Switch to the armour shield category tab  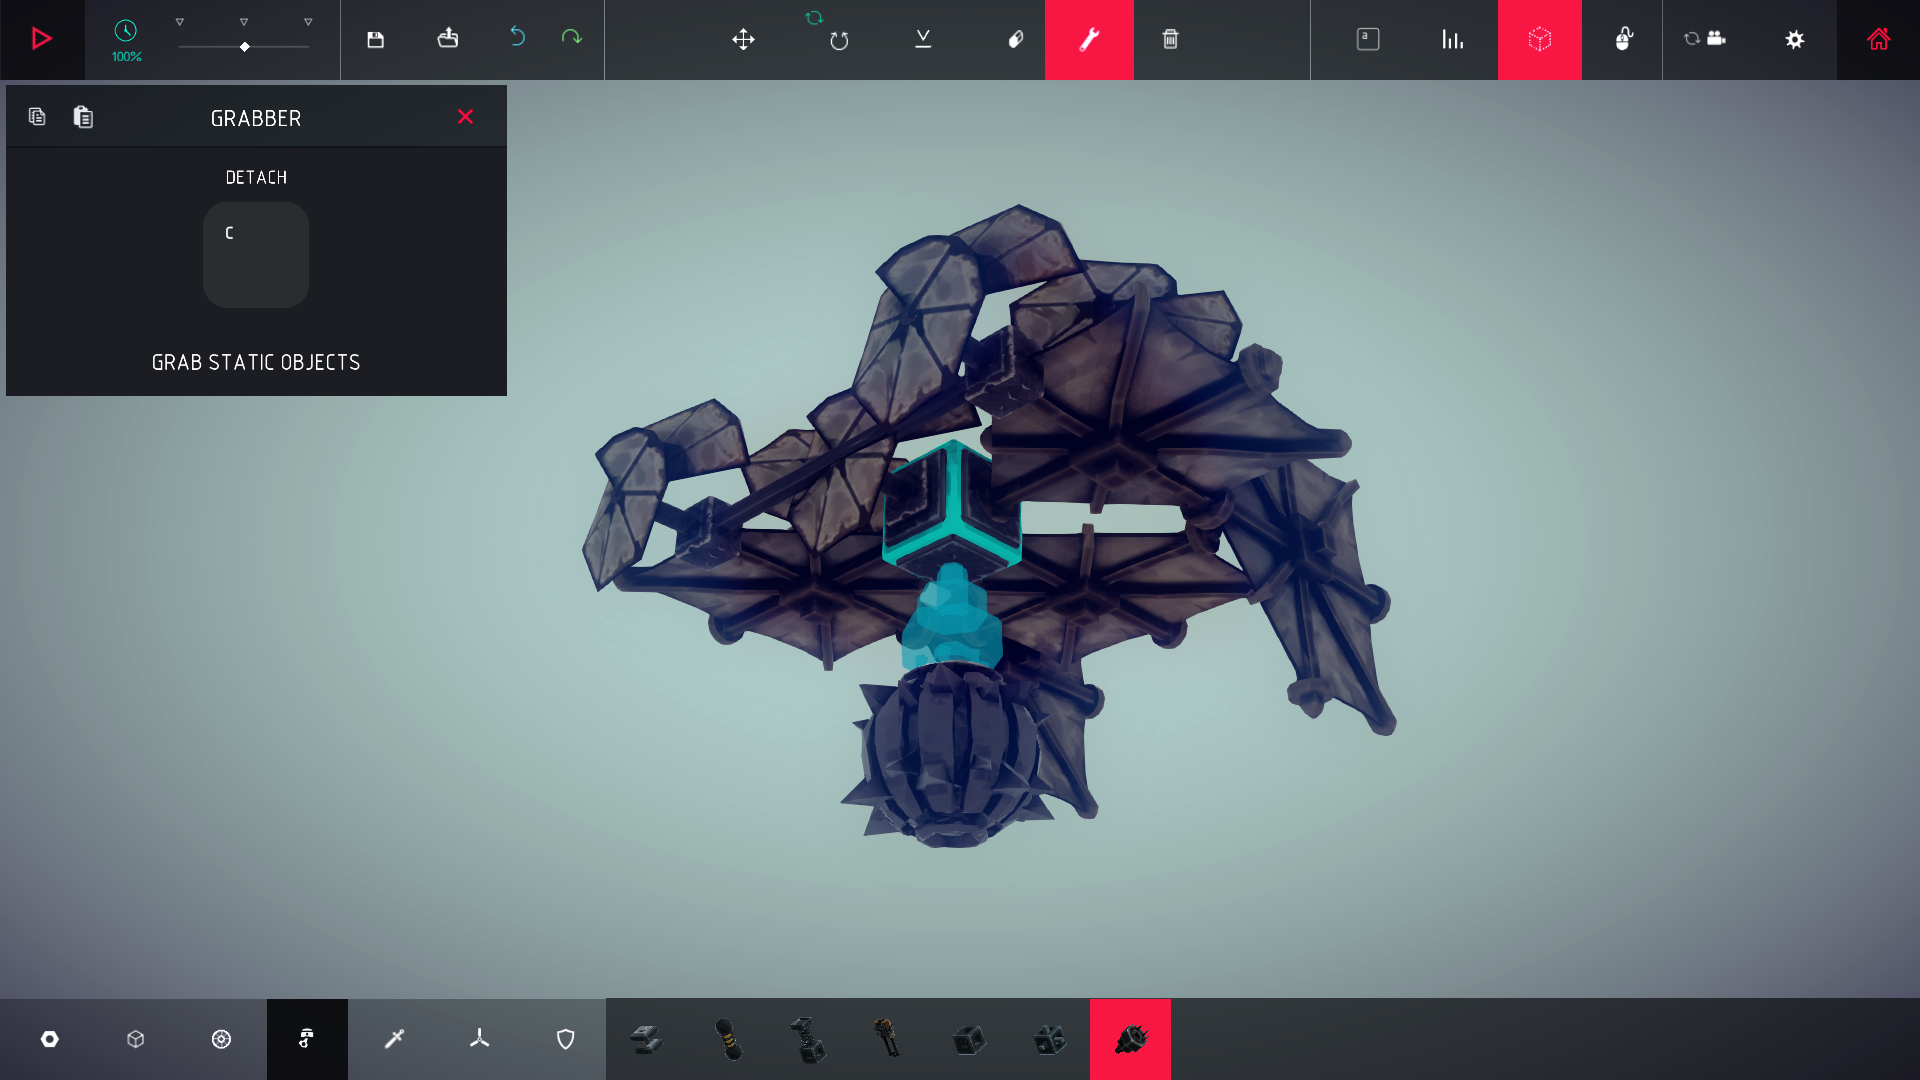click(565, 1039)
